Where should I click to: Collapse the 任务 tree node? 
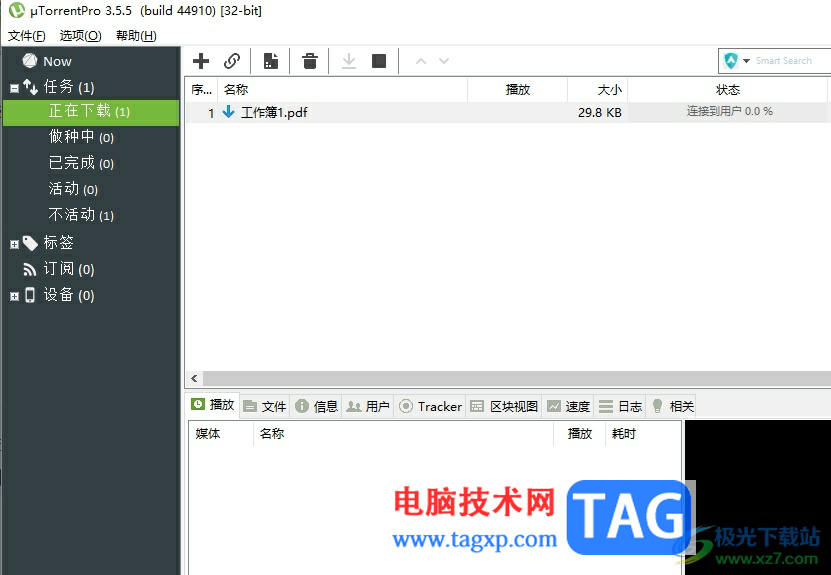[x=14, y=88]
